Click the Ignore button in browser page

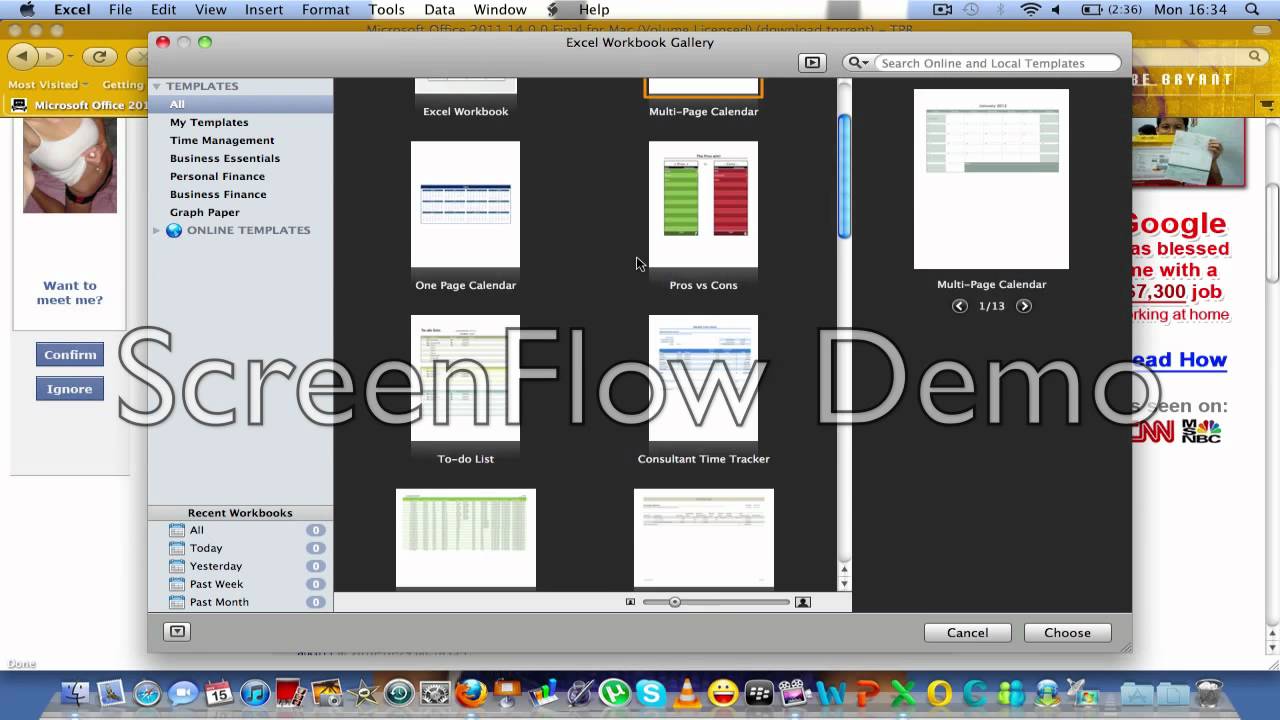(x=70, y=389)
